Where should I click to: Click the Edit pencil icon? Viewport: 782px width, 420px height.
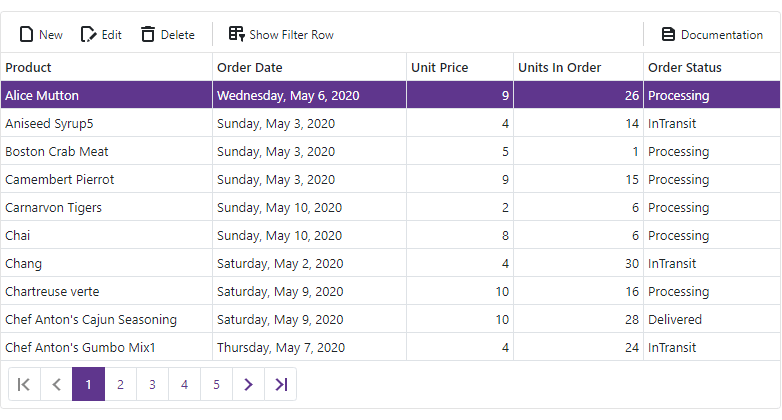[89, 34]
